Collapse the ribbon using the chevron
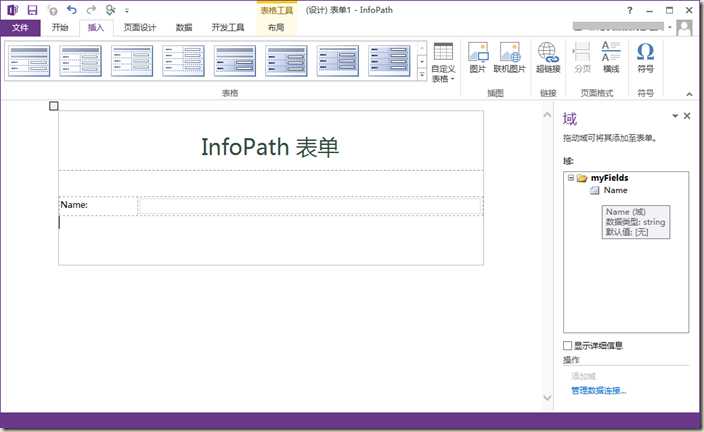Screen dimensions: 704x432 pyautogui.click(x=689, y=94)
